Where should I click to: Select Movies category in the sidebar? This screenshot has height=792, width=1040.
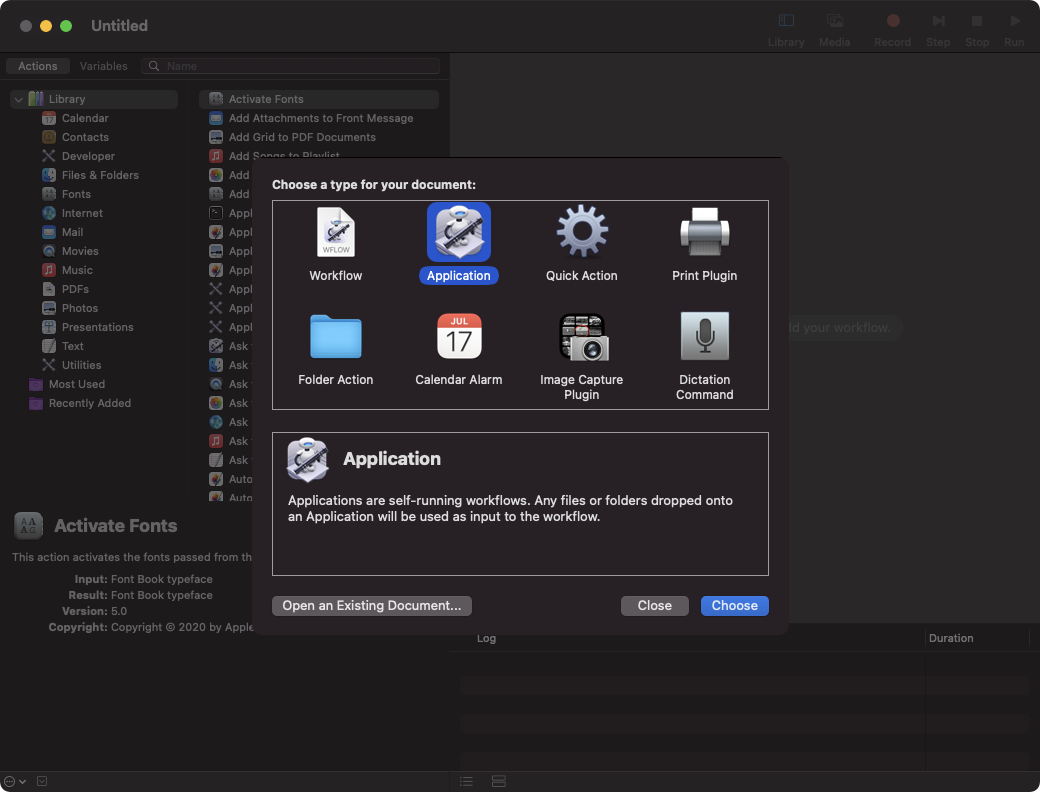coord(80,251)
